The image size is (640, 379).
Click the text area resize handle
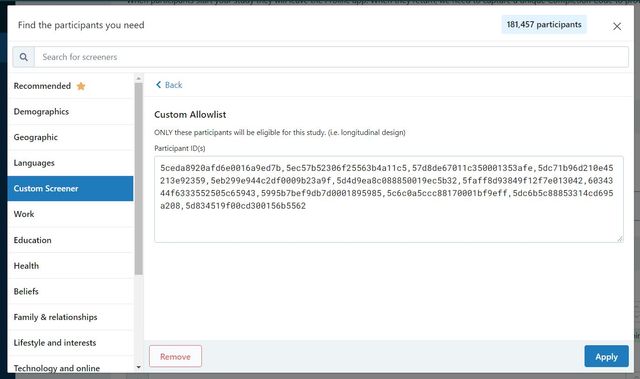click(x=620, y=239)
